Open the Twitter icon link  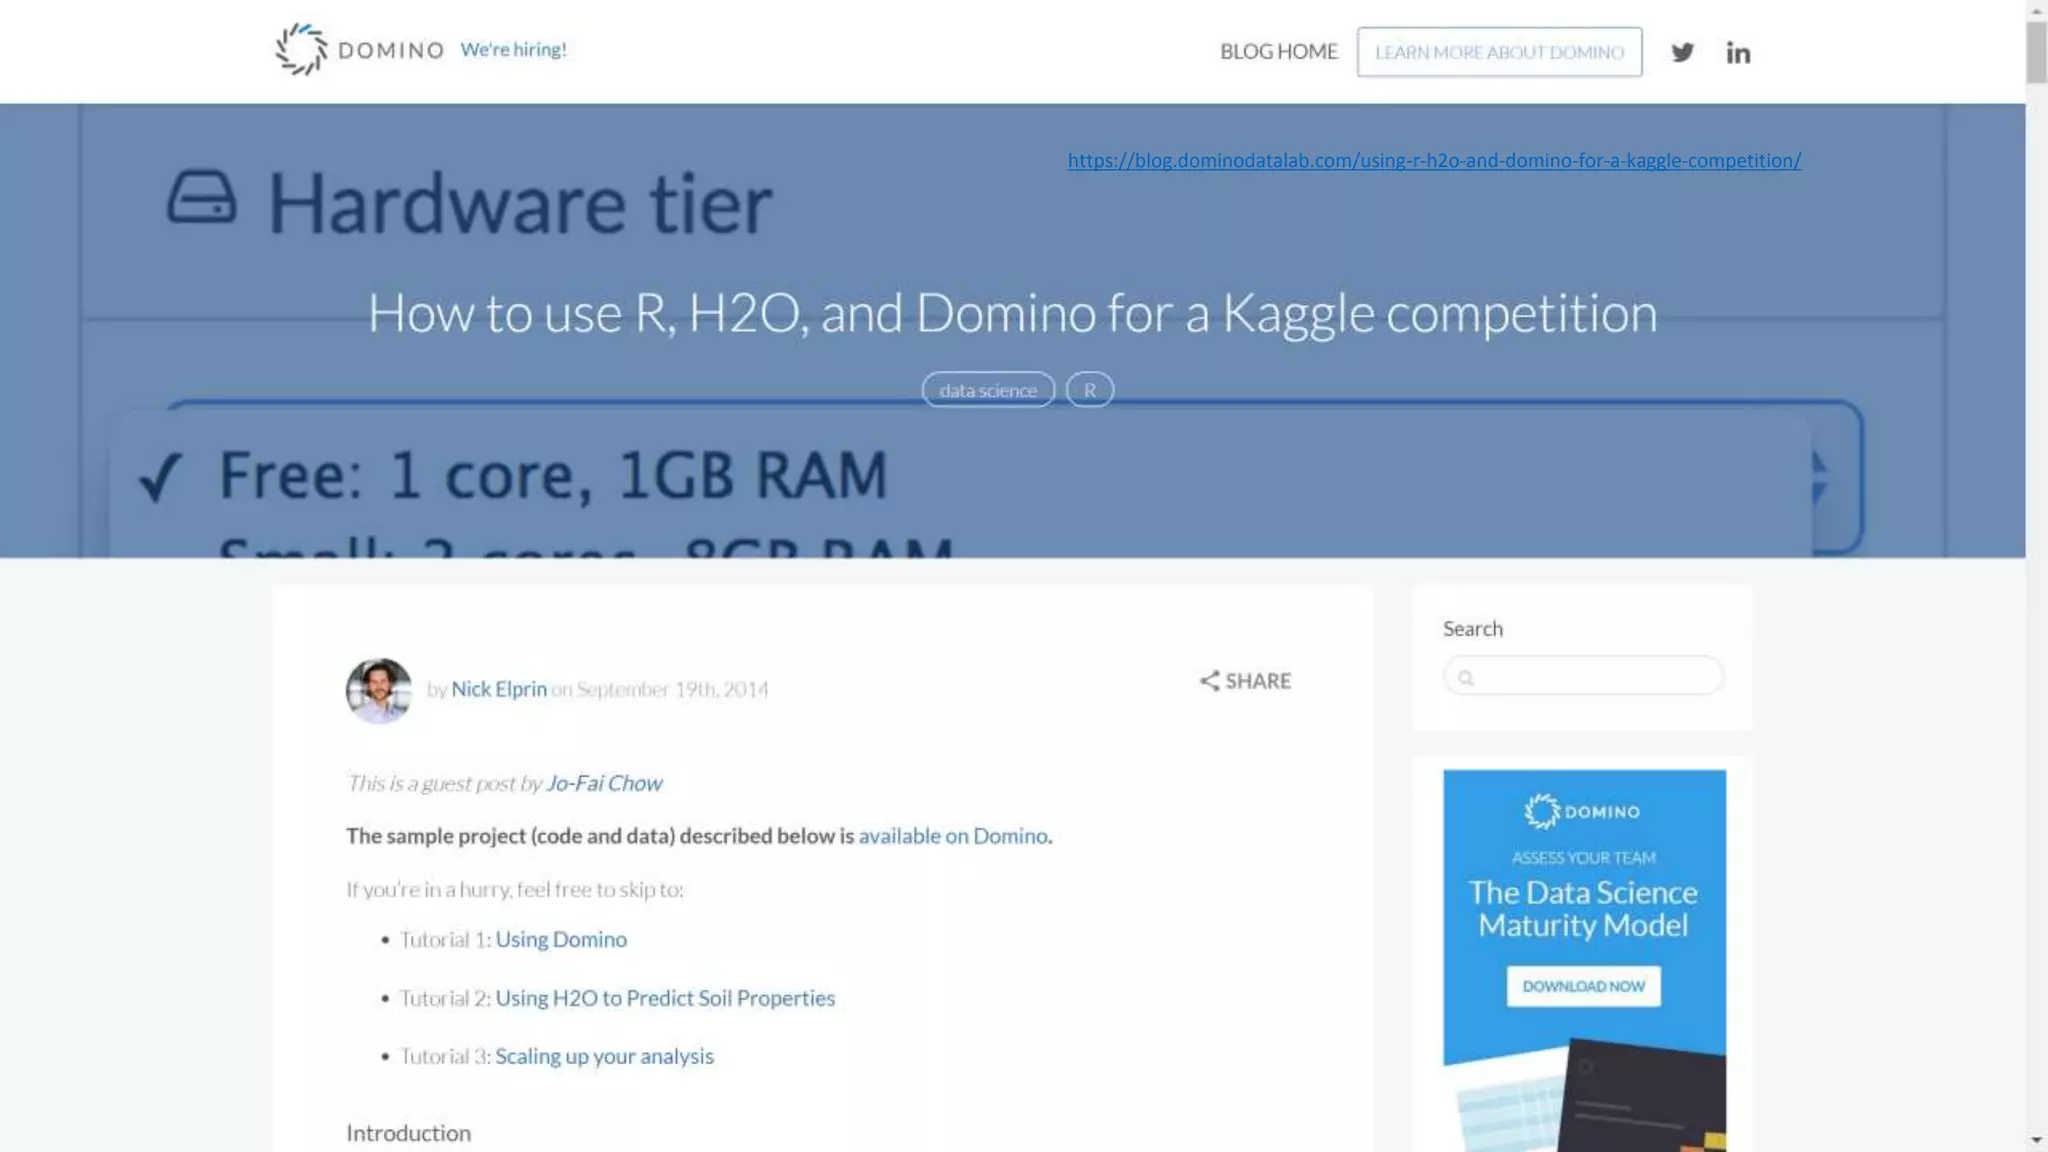(1683, 52)
